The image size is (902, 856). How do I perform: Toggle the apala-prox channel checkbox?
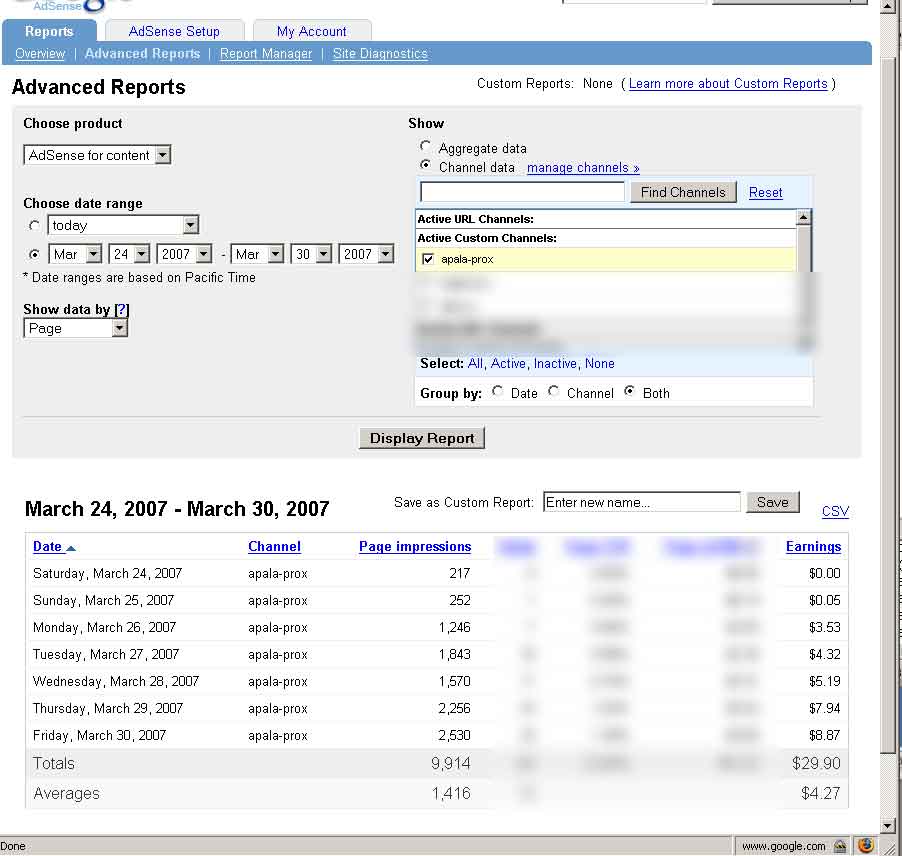point(428,259)
